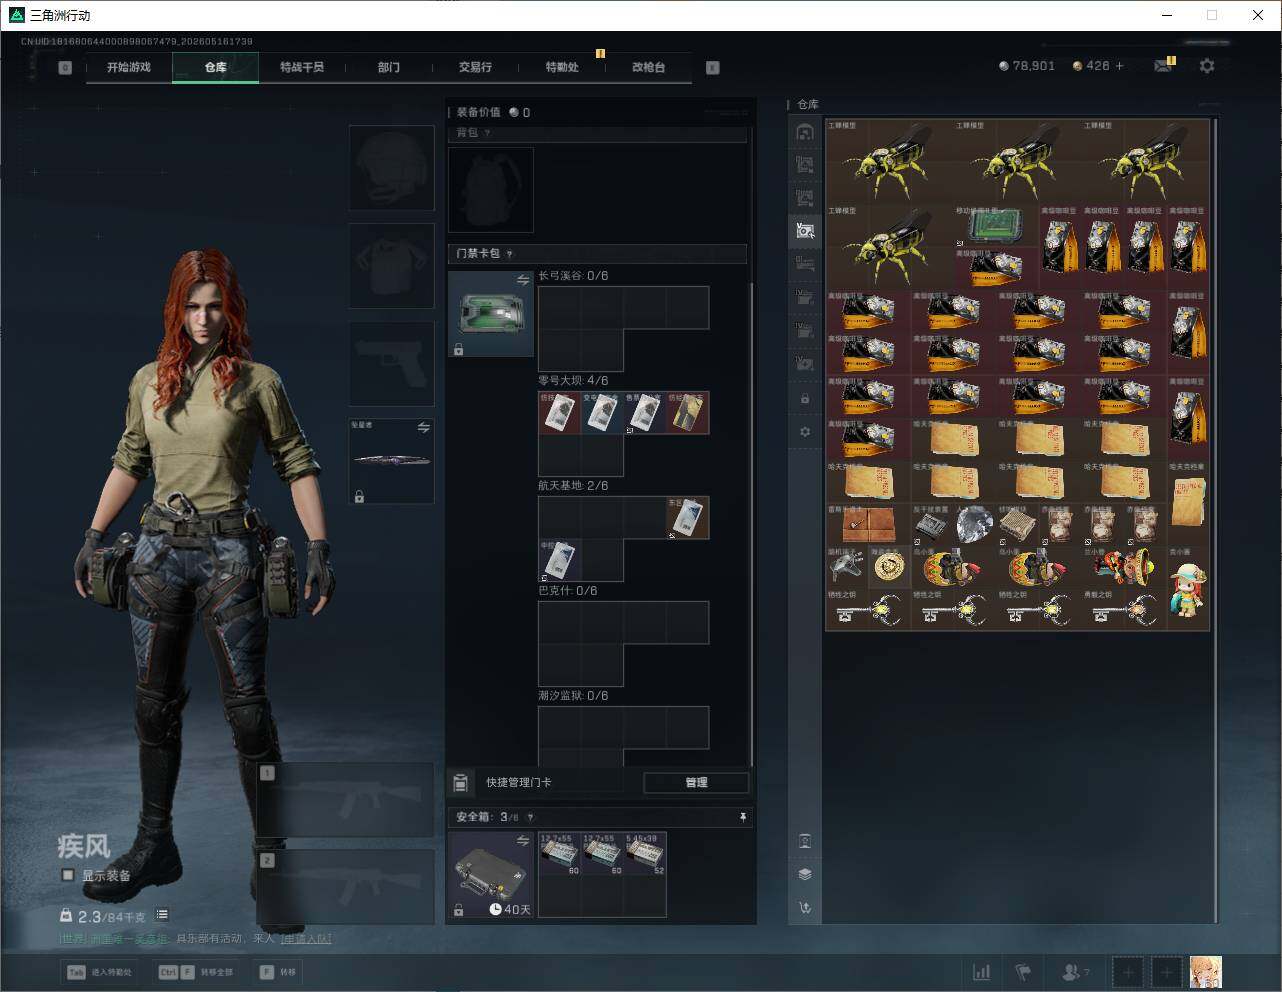Click primary weapon slot 2
This screenshot has height=992, width=1282.
(345, 888)
